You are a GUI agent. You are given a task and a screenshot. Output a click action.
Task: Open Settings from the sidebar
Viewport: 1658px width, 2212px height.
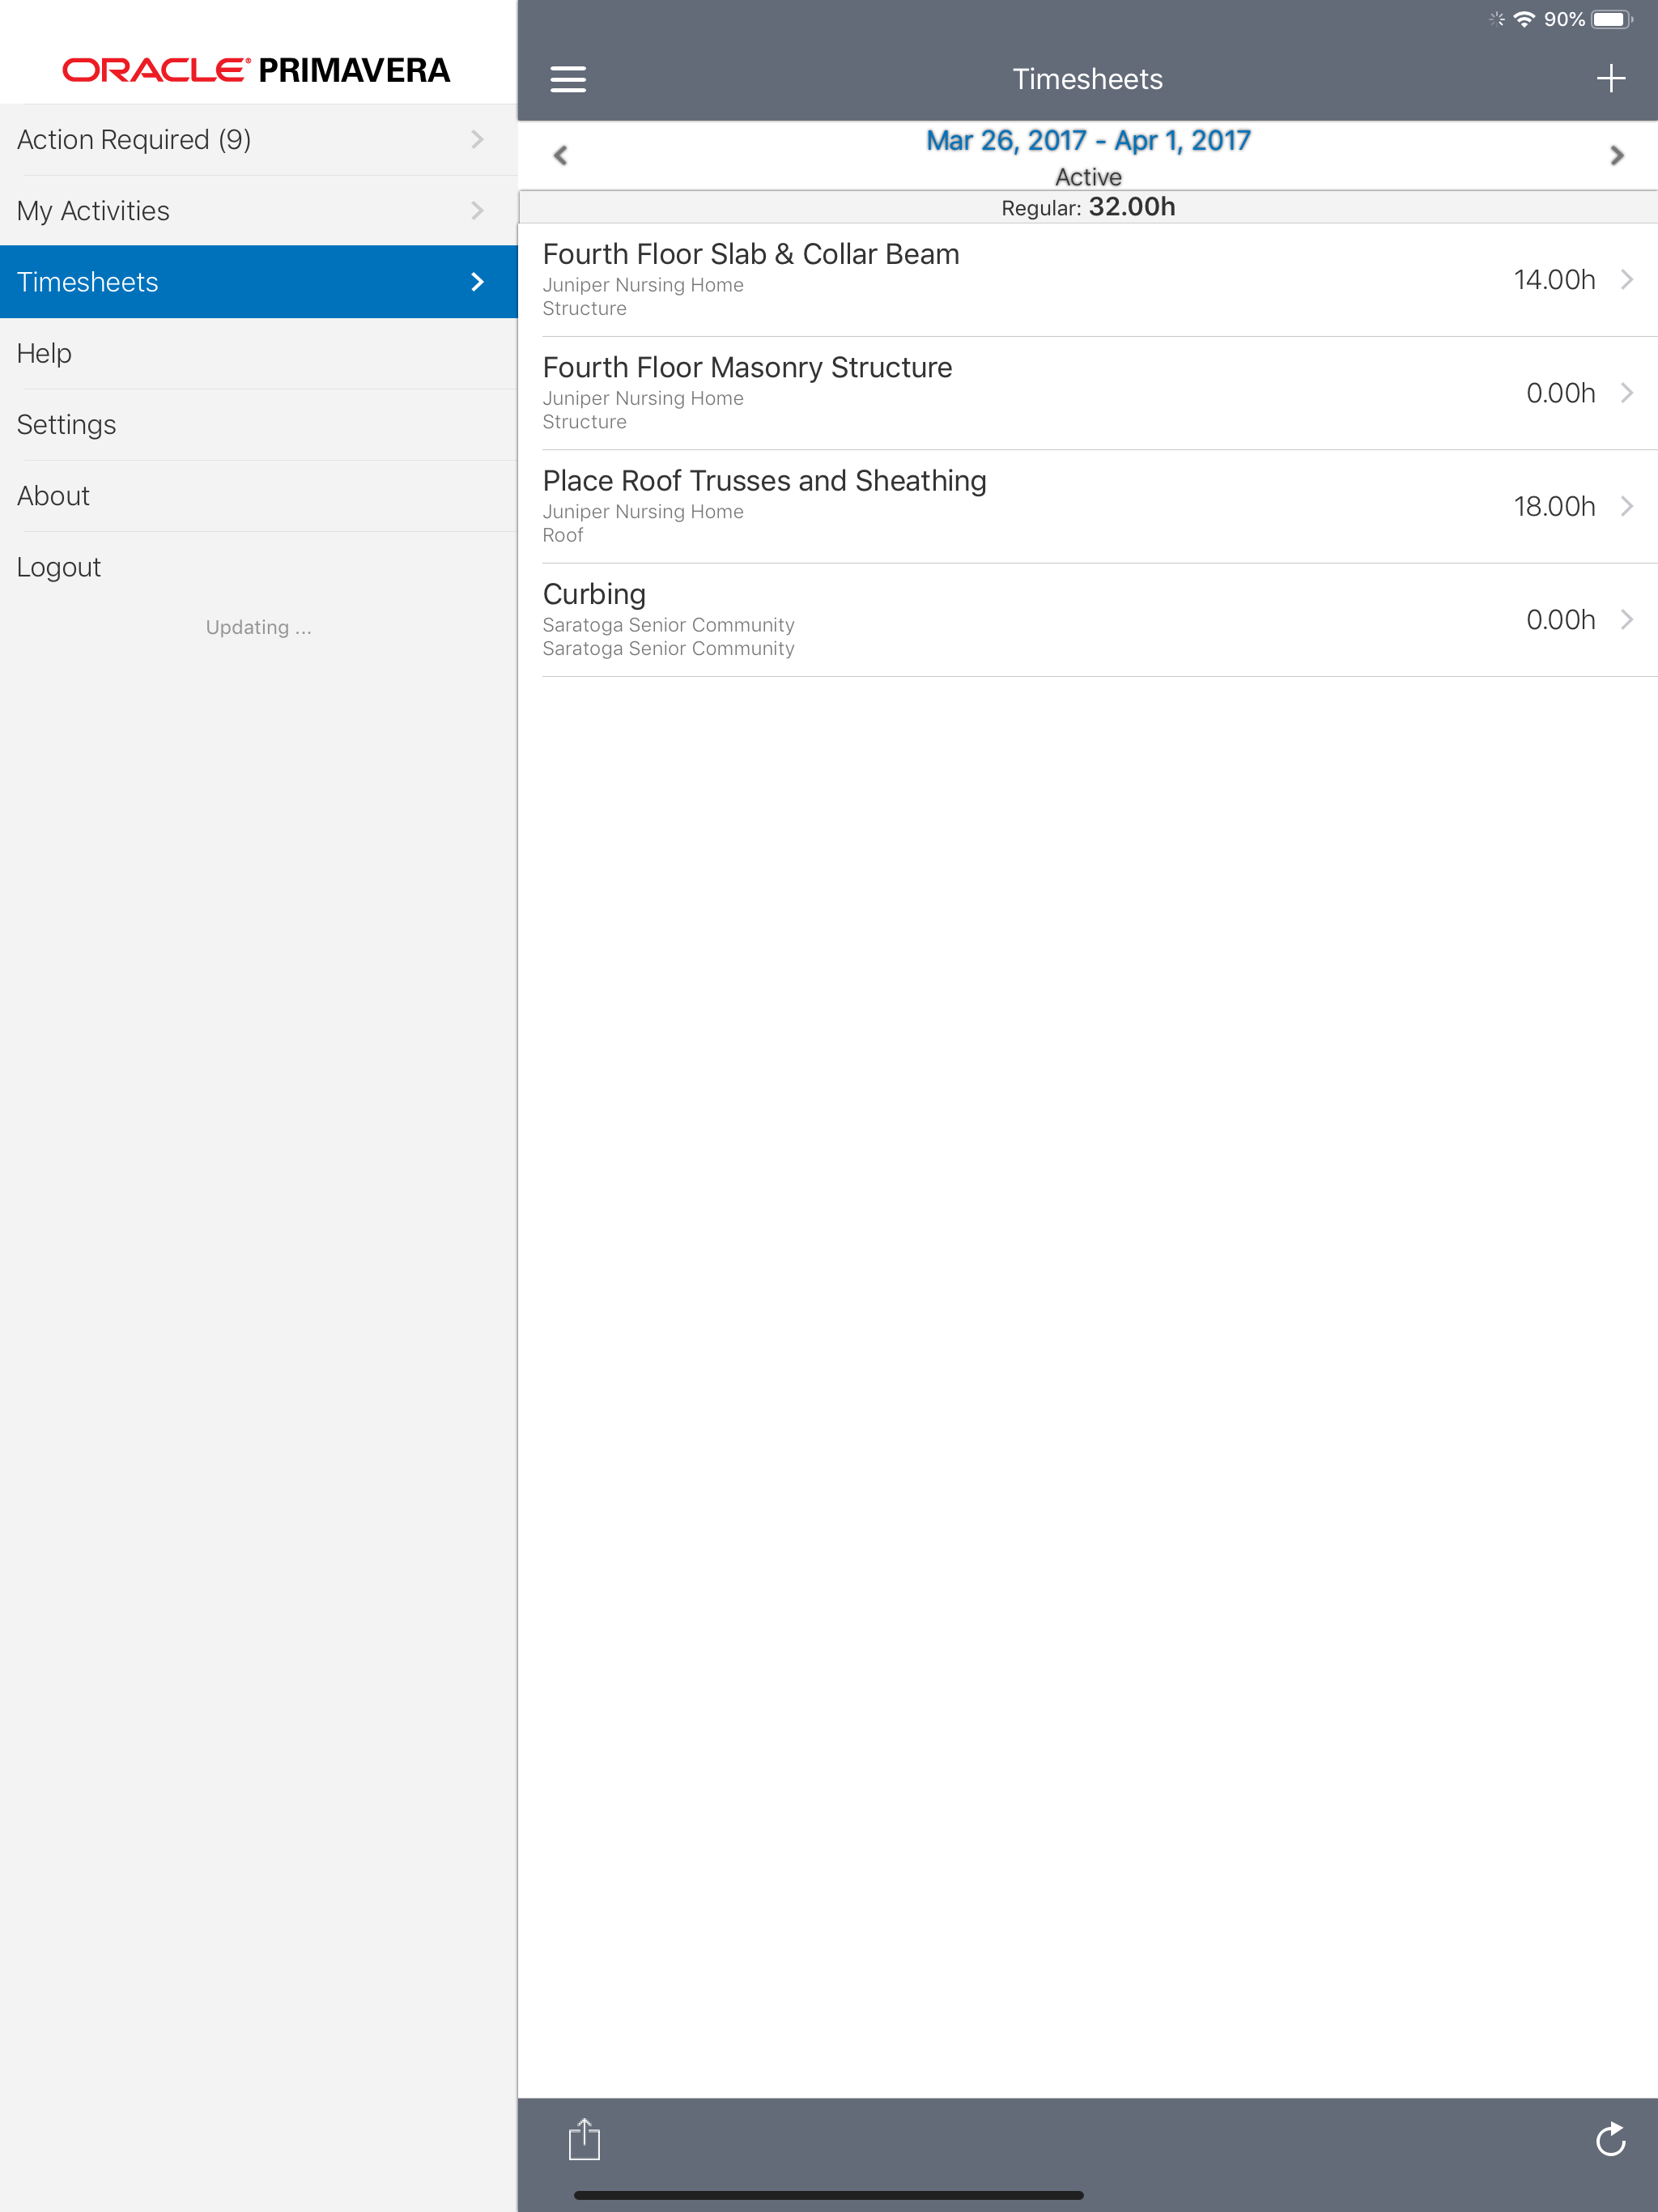[259, 425]
